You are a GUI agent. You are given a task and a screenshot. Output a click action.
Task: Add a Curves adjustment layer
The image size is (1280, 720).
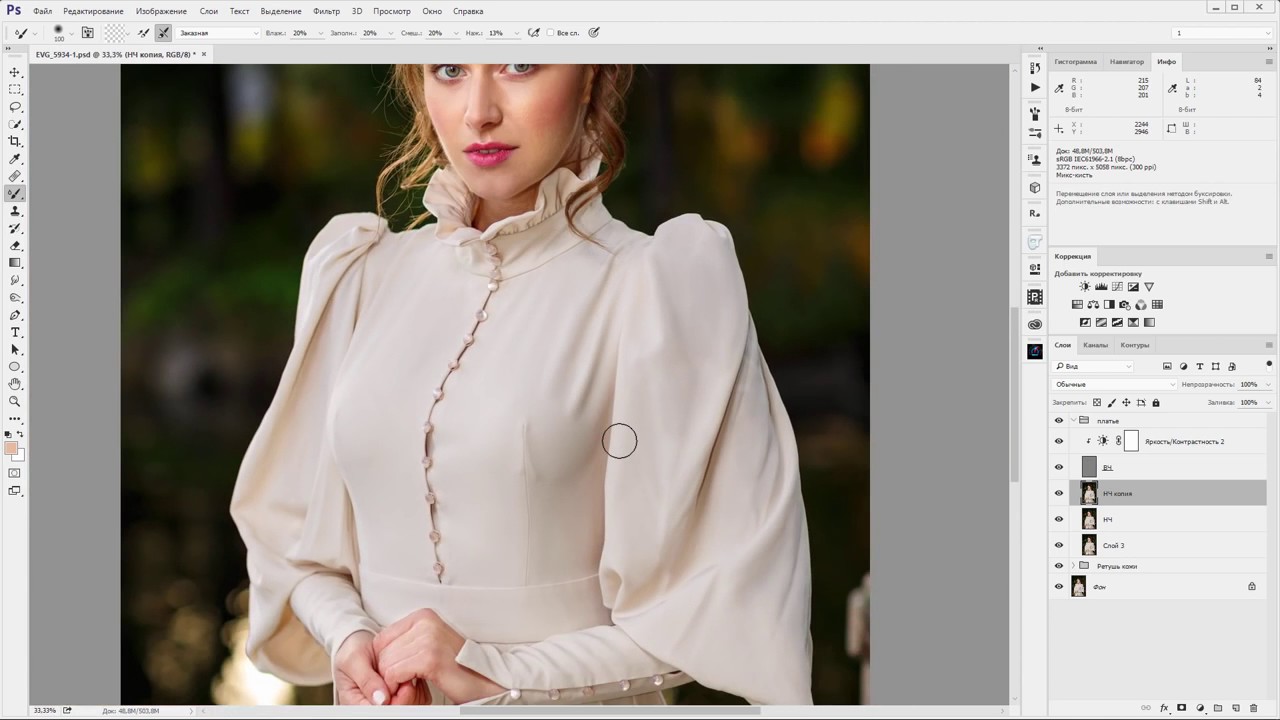pyautogui.click(x=1117, y=287)
